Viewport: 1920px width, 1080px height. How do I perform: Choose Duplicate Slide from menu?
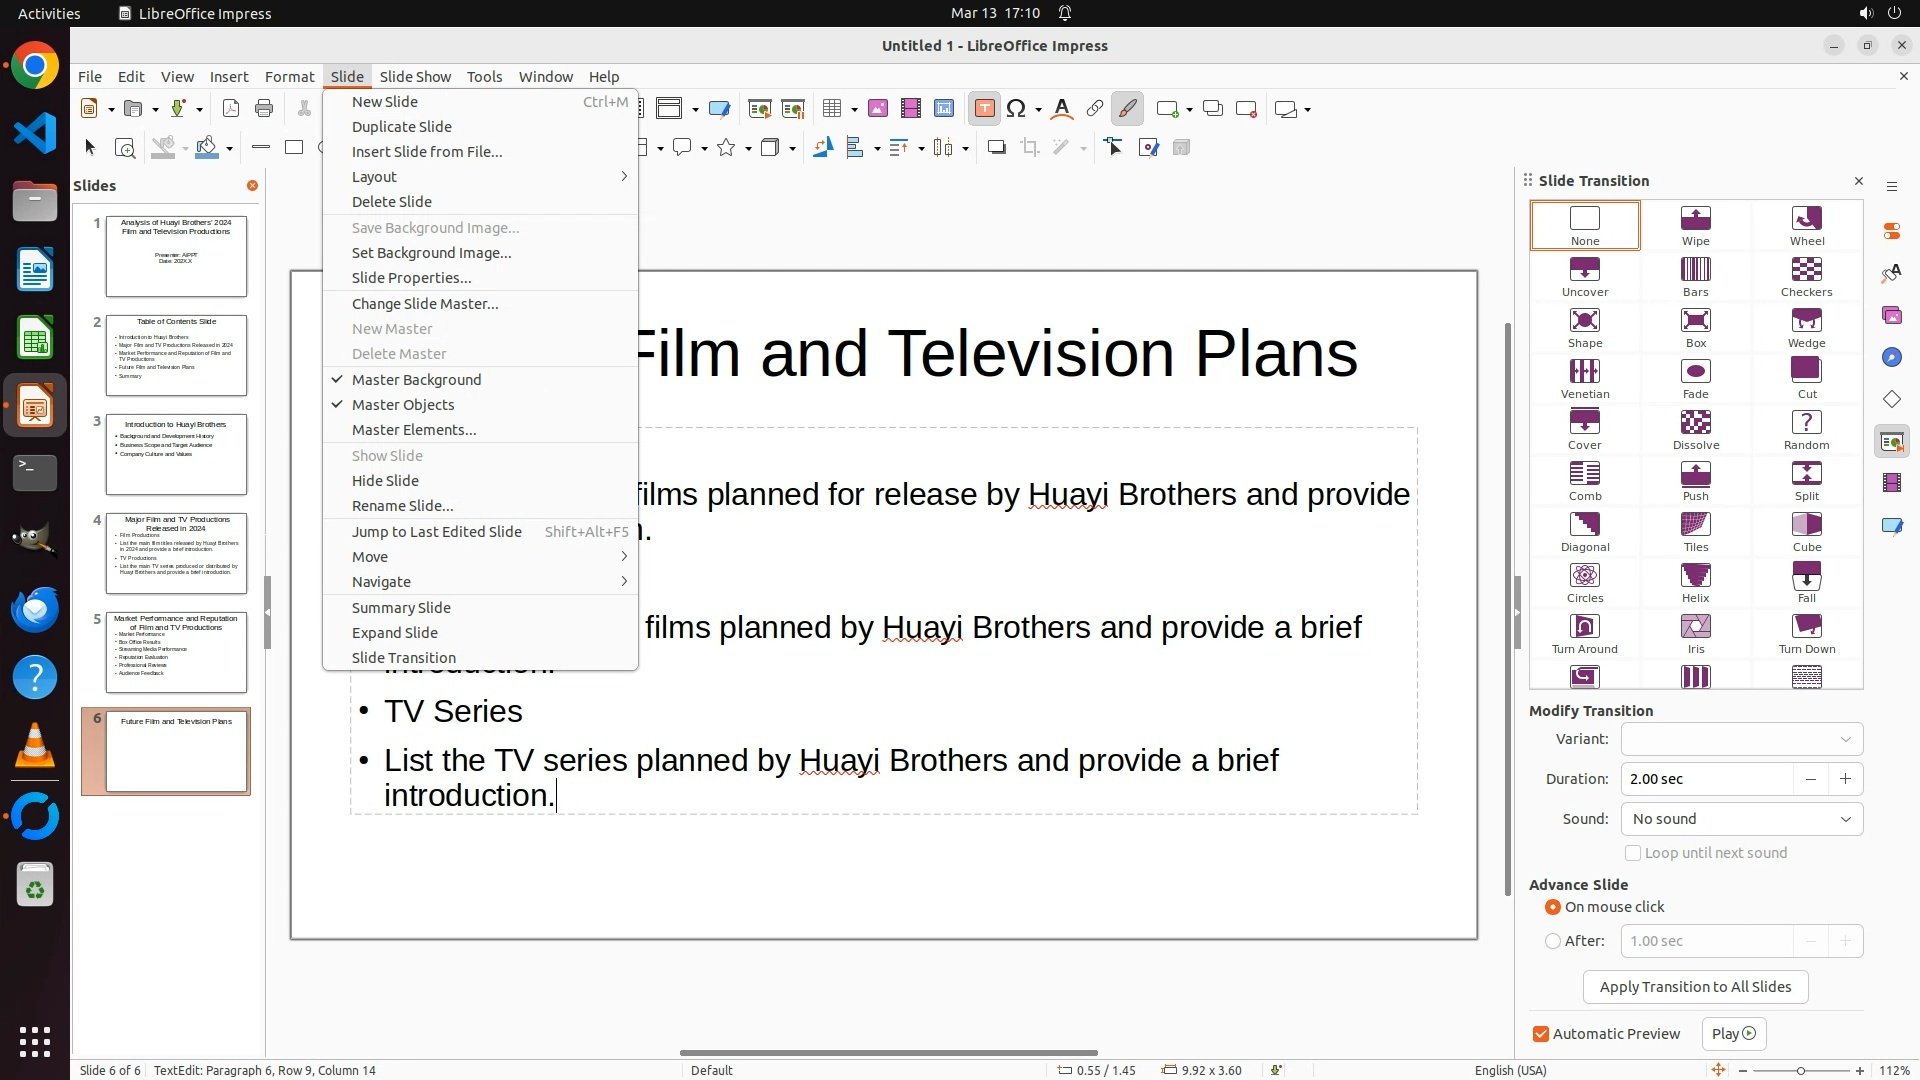tap(402, 127)
